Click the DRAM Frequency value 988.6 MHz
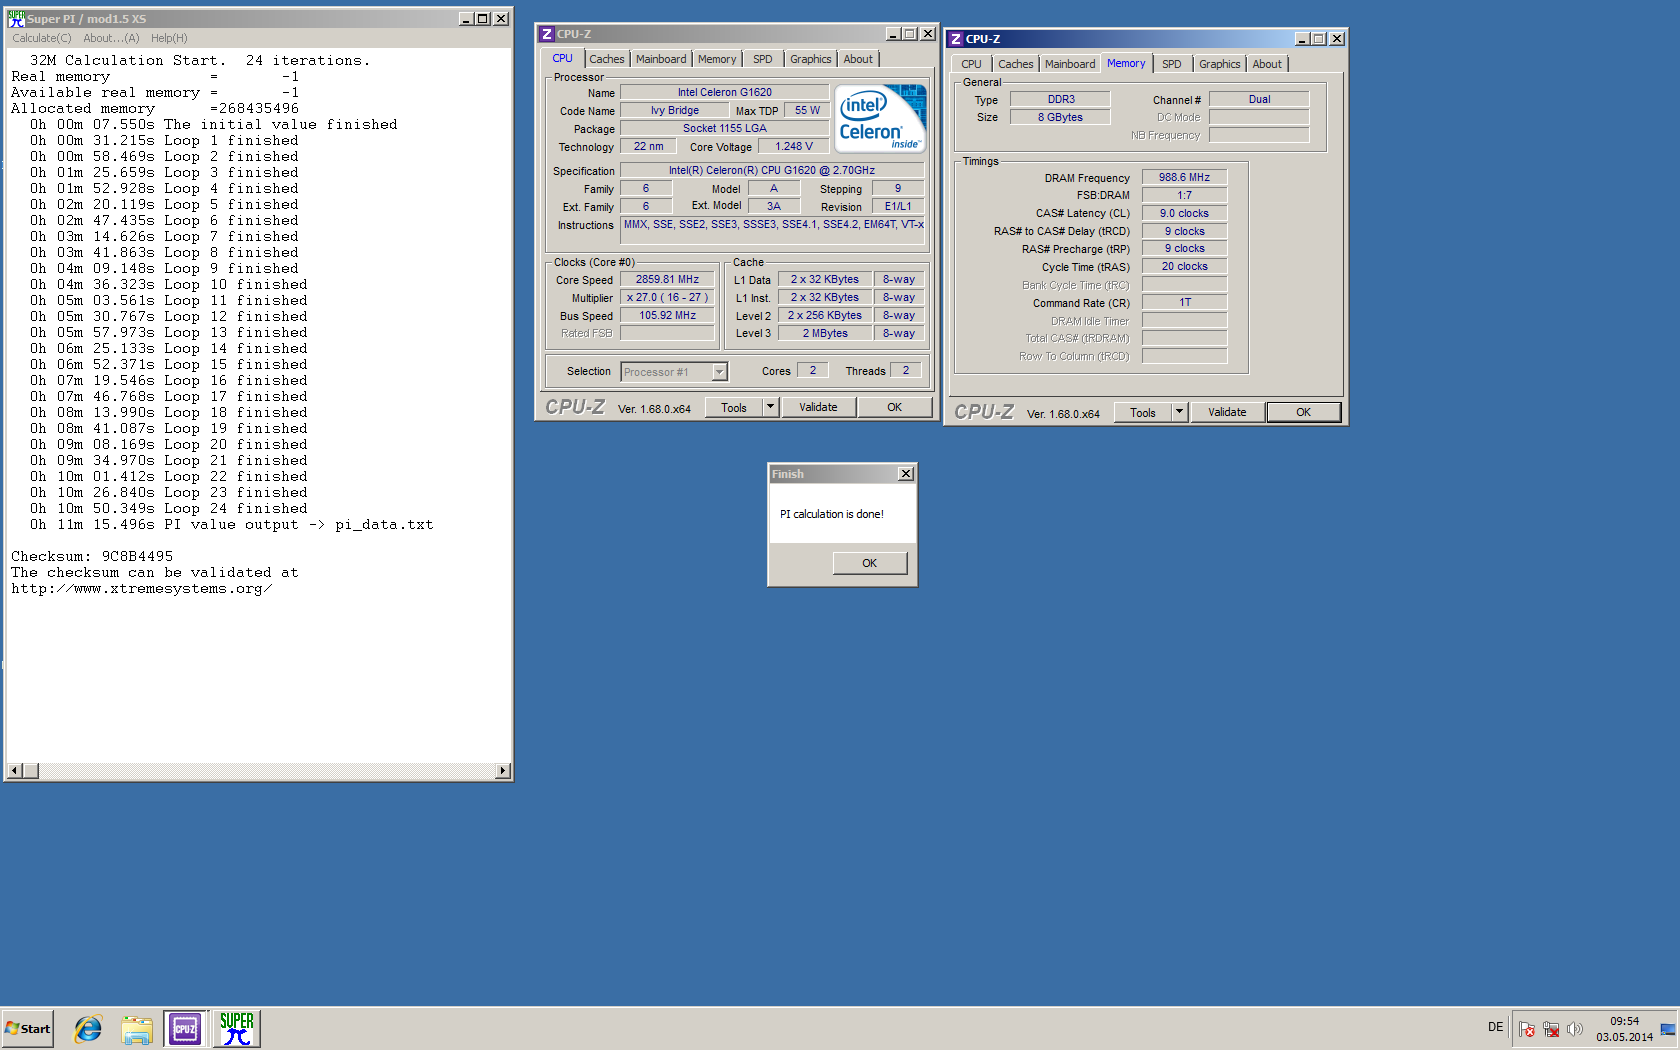 (1184, 178)
